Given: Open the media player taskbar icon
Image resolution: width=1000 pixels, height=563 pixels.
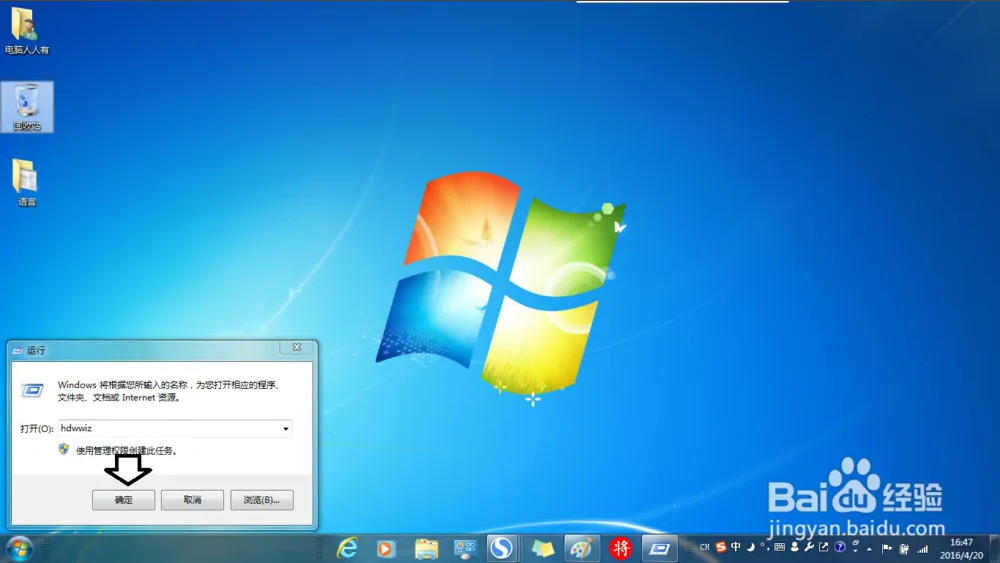Looking at the screenshot, I should [385, 548].
